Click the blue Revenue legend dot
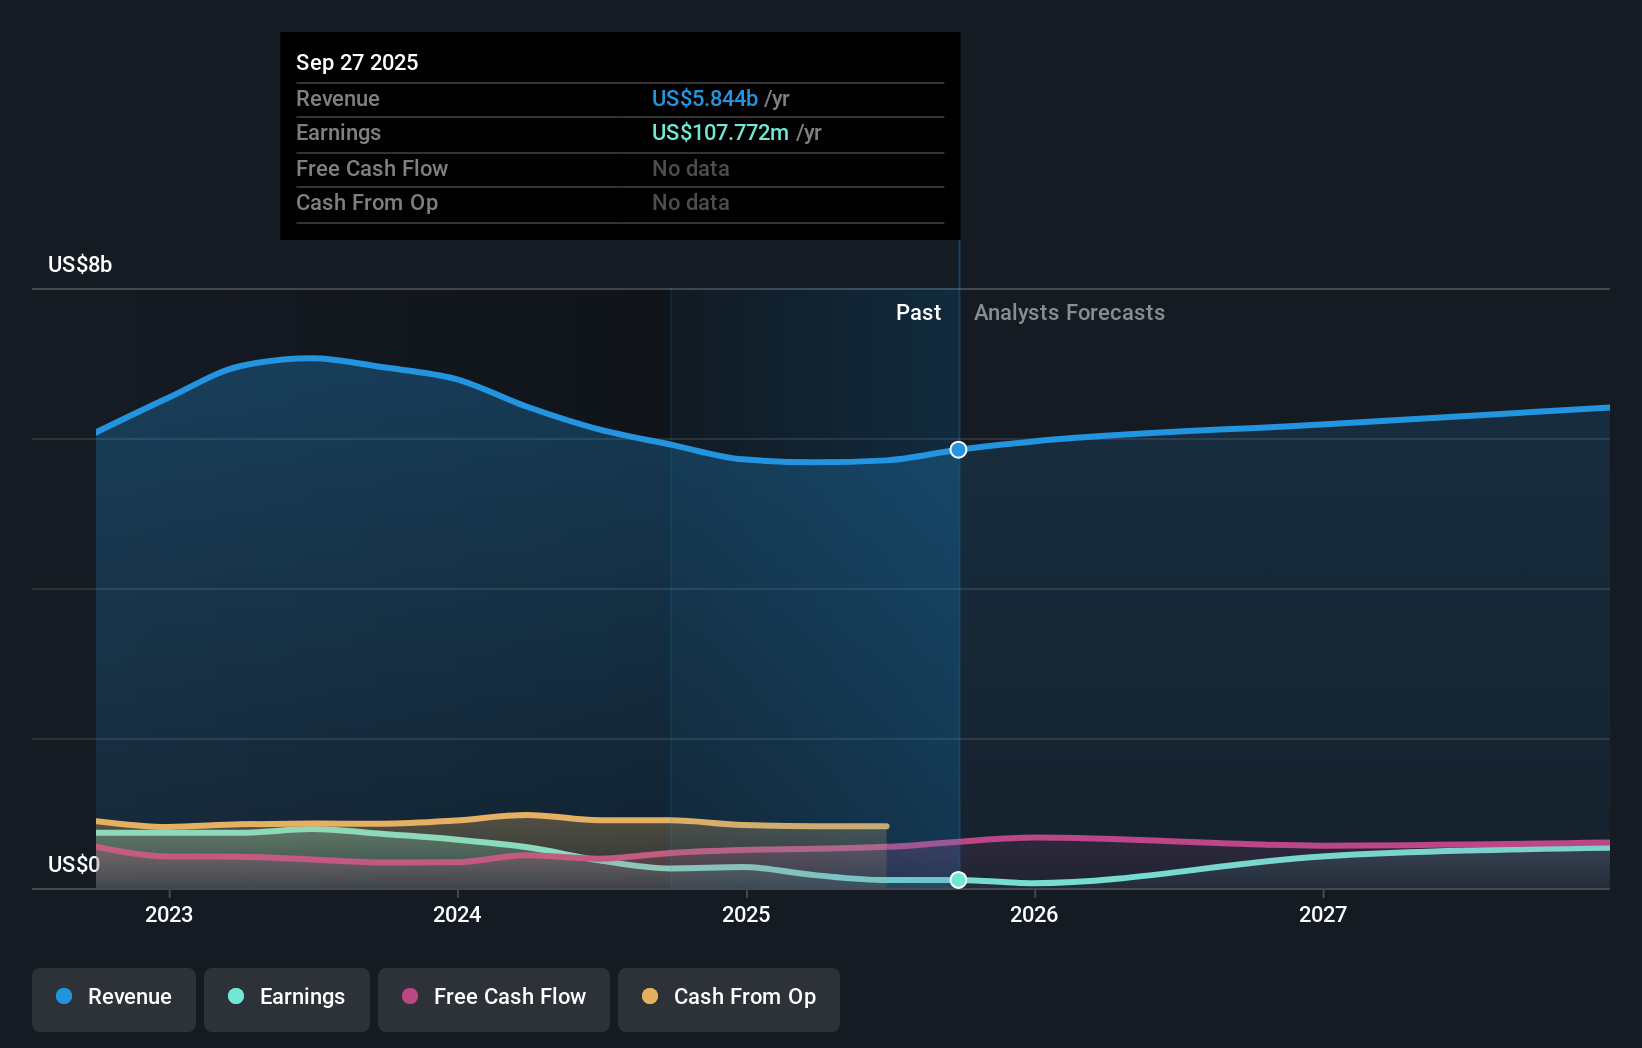Image resolution: width=1642 pixels, height=1048 pixels. [x=64, y=997]
